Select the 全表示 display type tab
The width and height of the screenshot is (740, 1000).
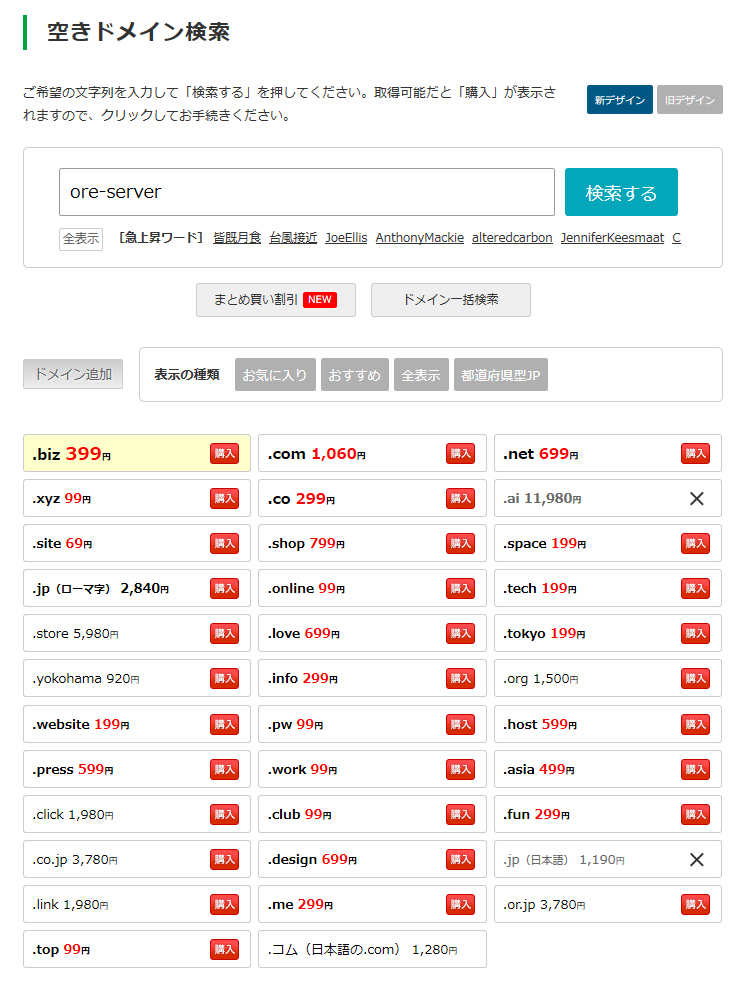pyautogui.click(x=421, y=374)
